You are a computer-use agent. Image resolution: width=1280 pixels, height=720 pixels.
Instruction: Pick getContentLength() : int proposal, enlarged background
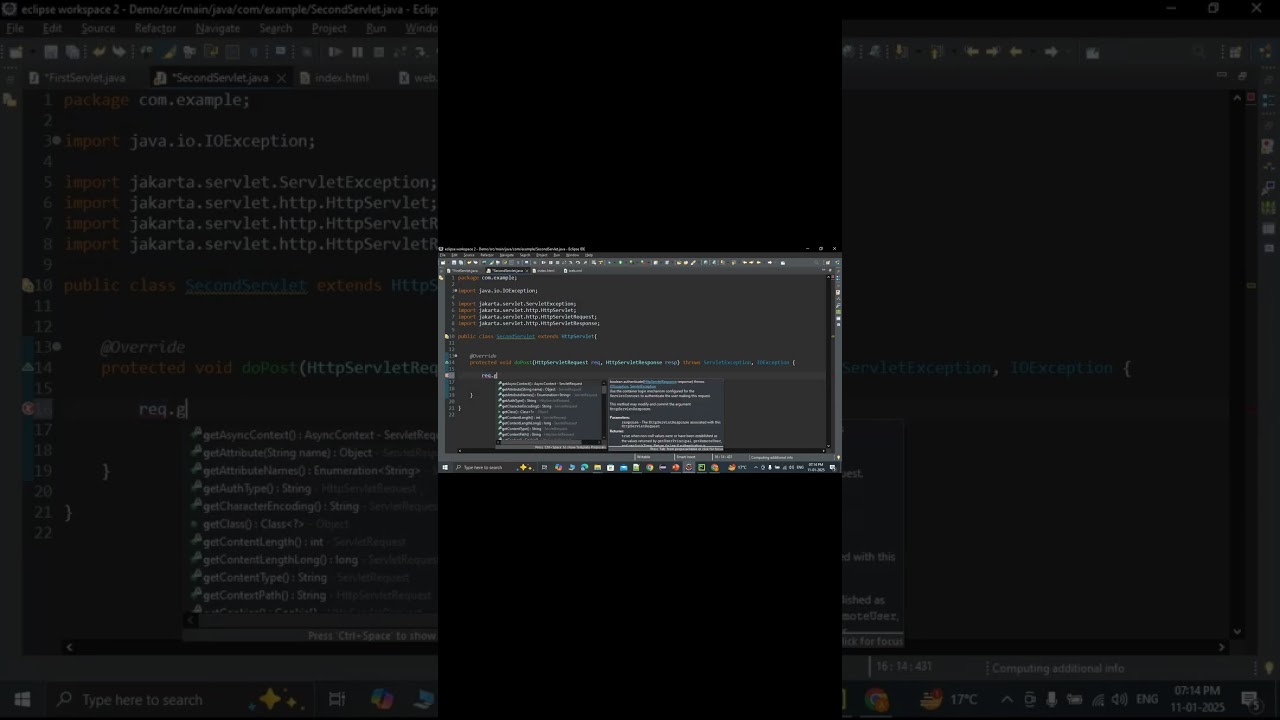click(314, 542)
